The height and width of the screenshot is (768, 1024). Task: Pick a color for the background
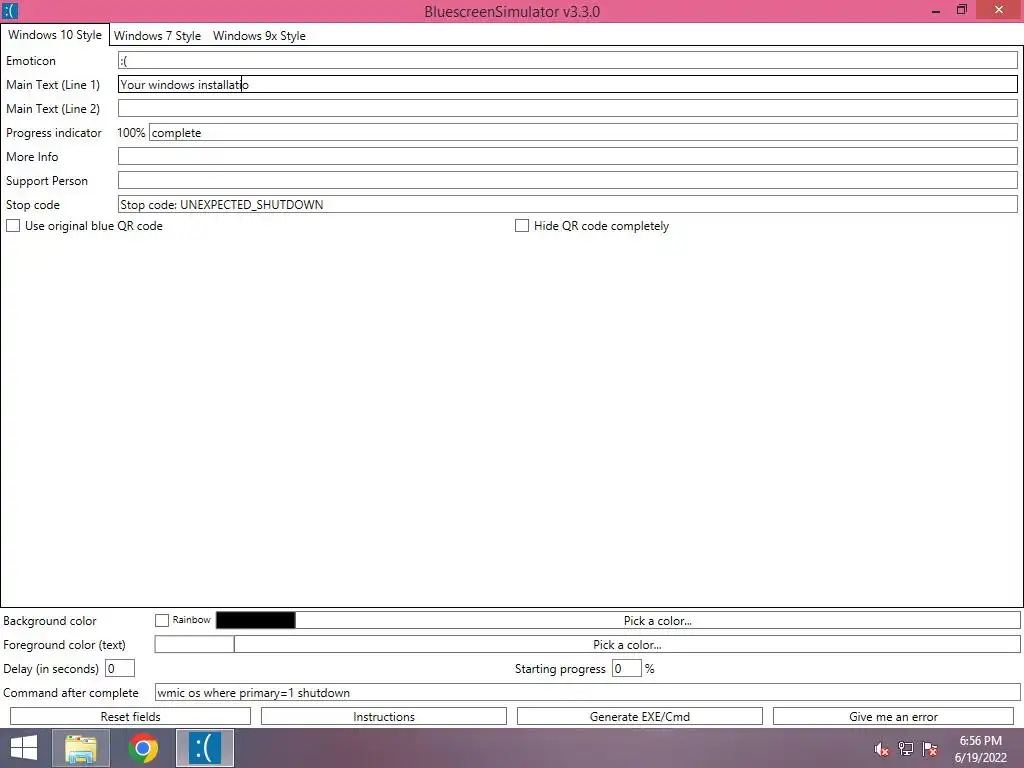(x=658, y=620)
